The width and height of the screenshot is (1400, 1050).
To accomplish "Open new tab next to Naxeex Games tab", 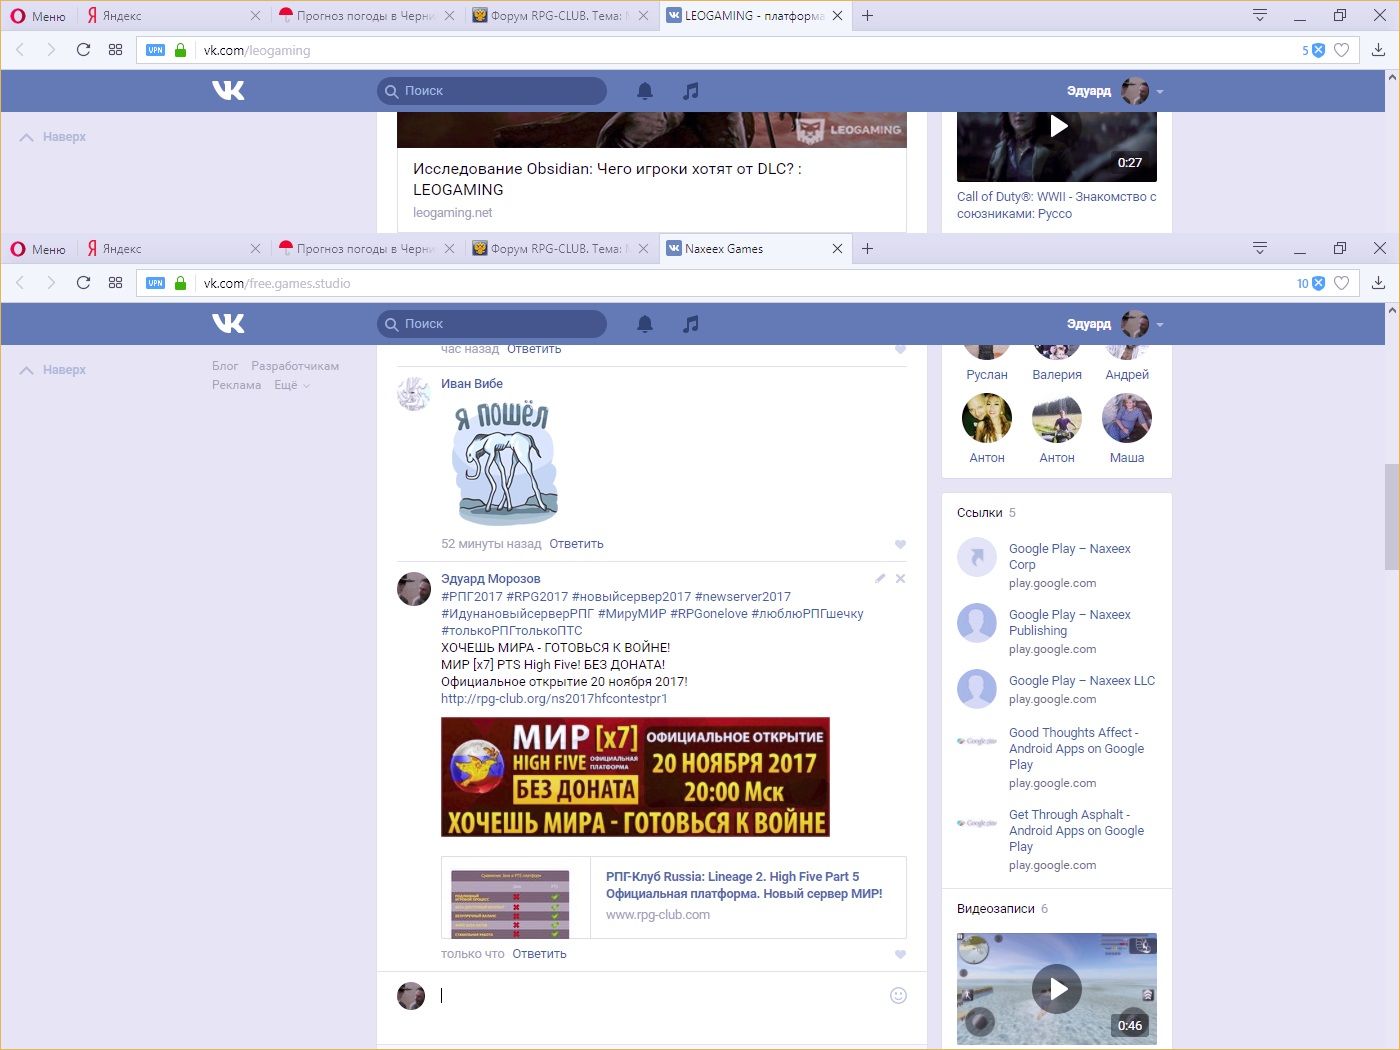I will 867,249.
